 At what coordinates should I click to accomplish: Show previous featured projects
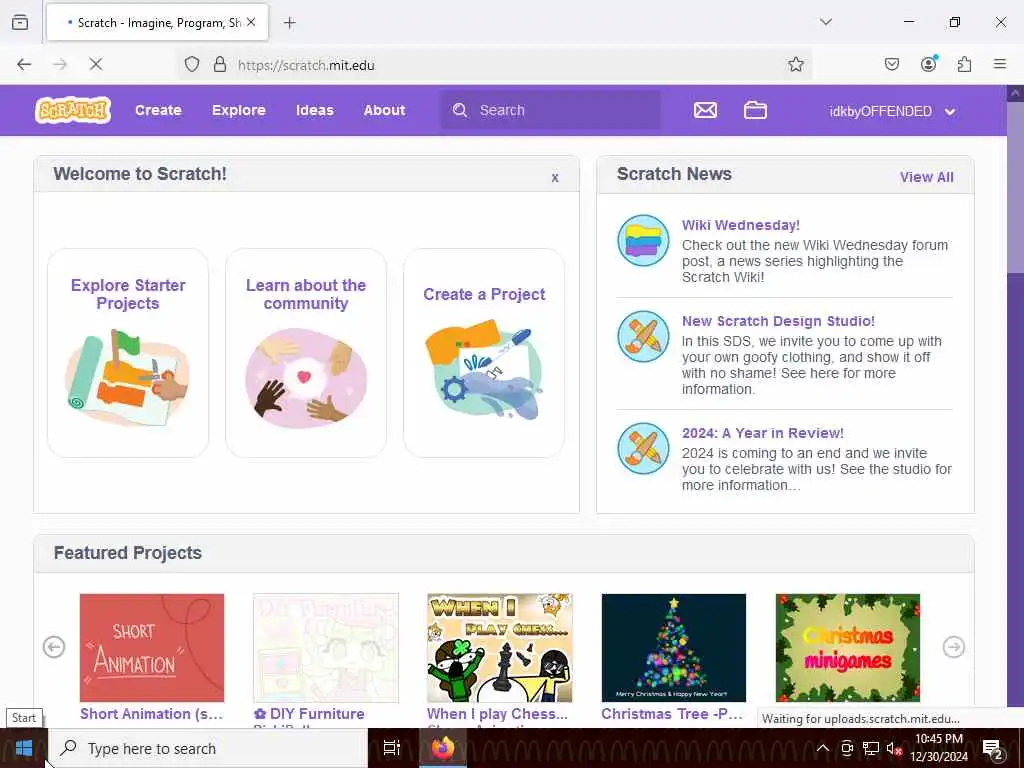point(54,647)
